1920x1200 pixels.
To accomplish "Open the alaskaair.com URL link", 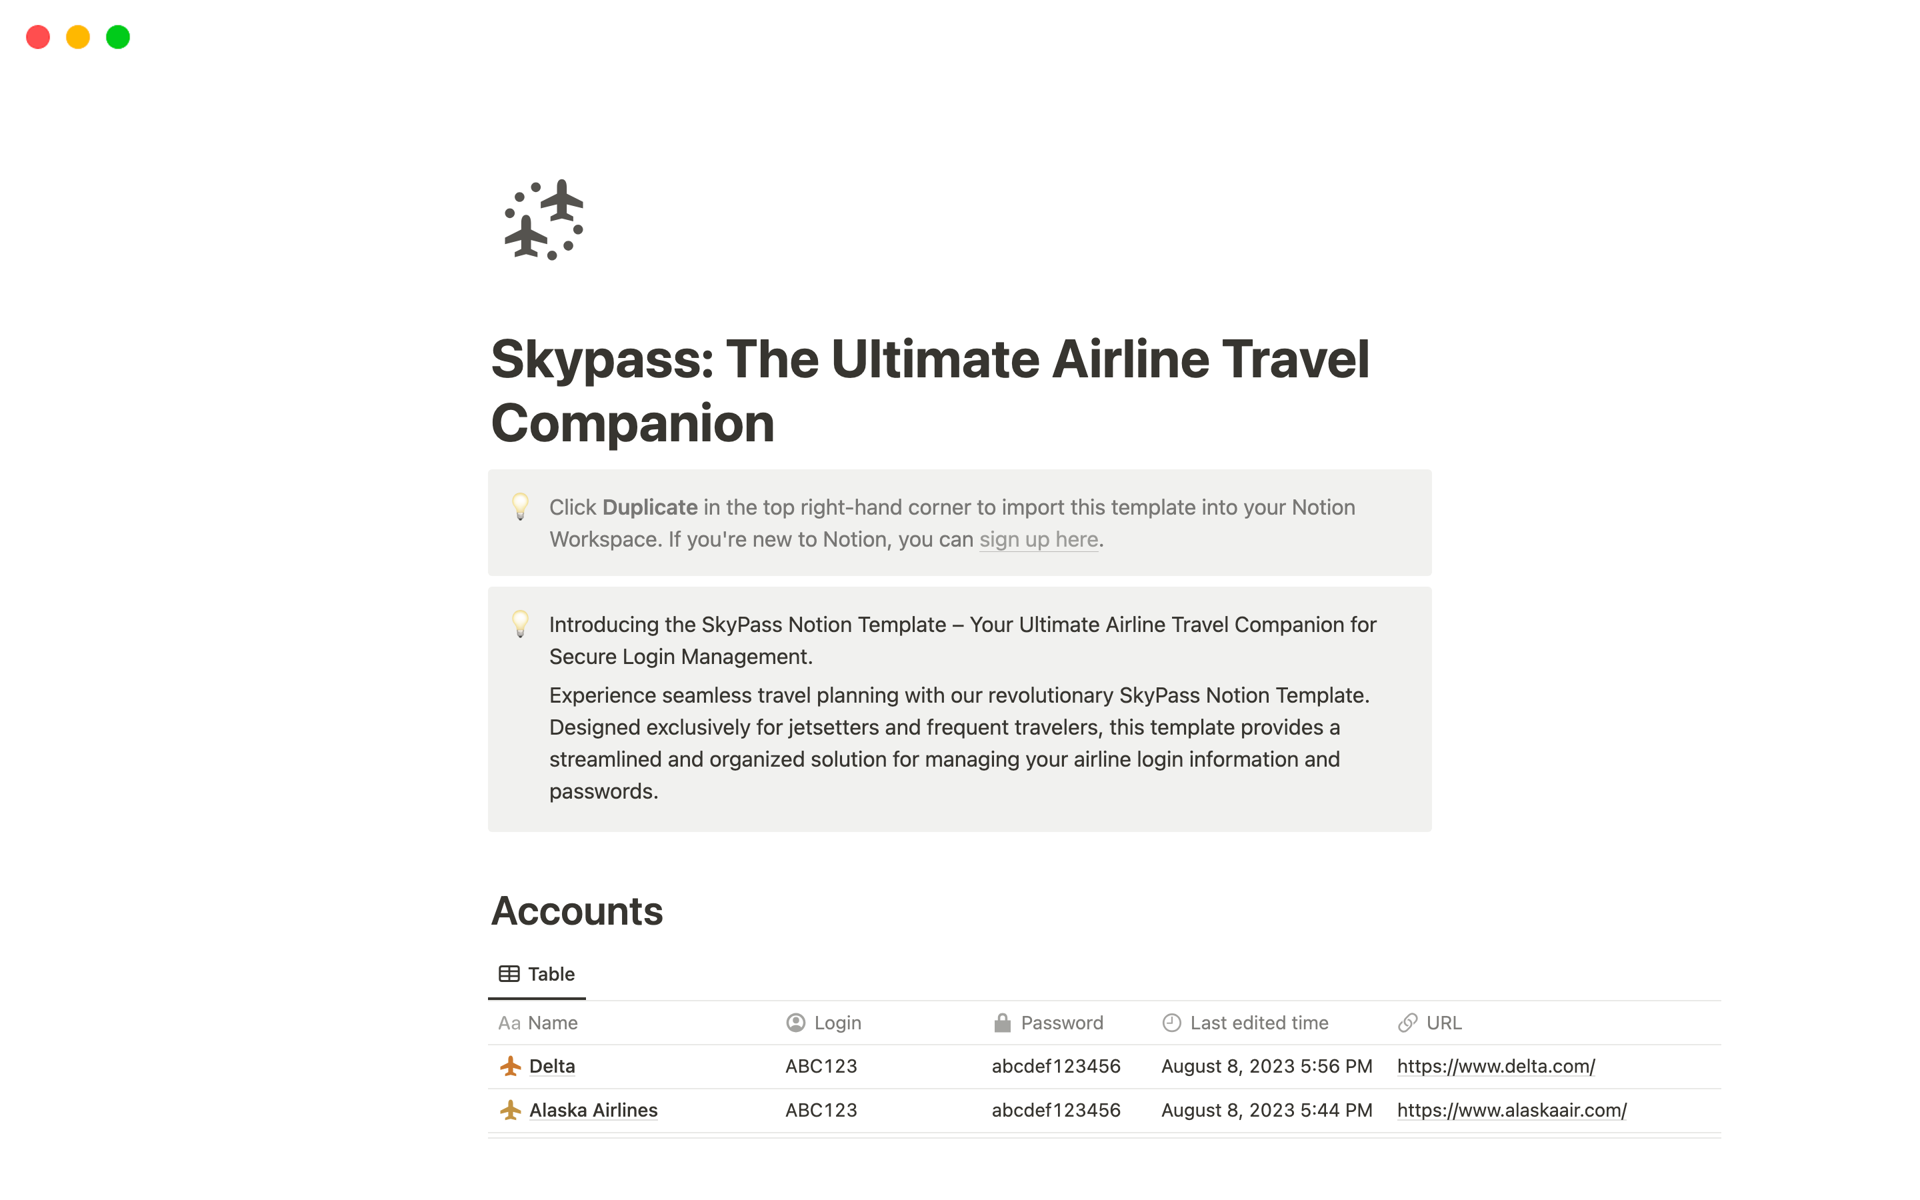I will click(x=1511, y=1110).
